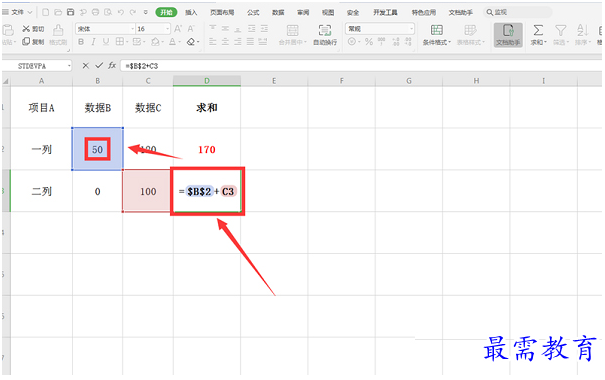This screenshot has height=380, width=605.
Task: Align text to top
Action: click(x=212, y=29)
